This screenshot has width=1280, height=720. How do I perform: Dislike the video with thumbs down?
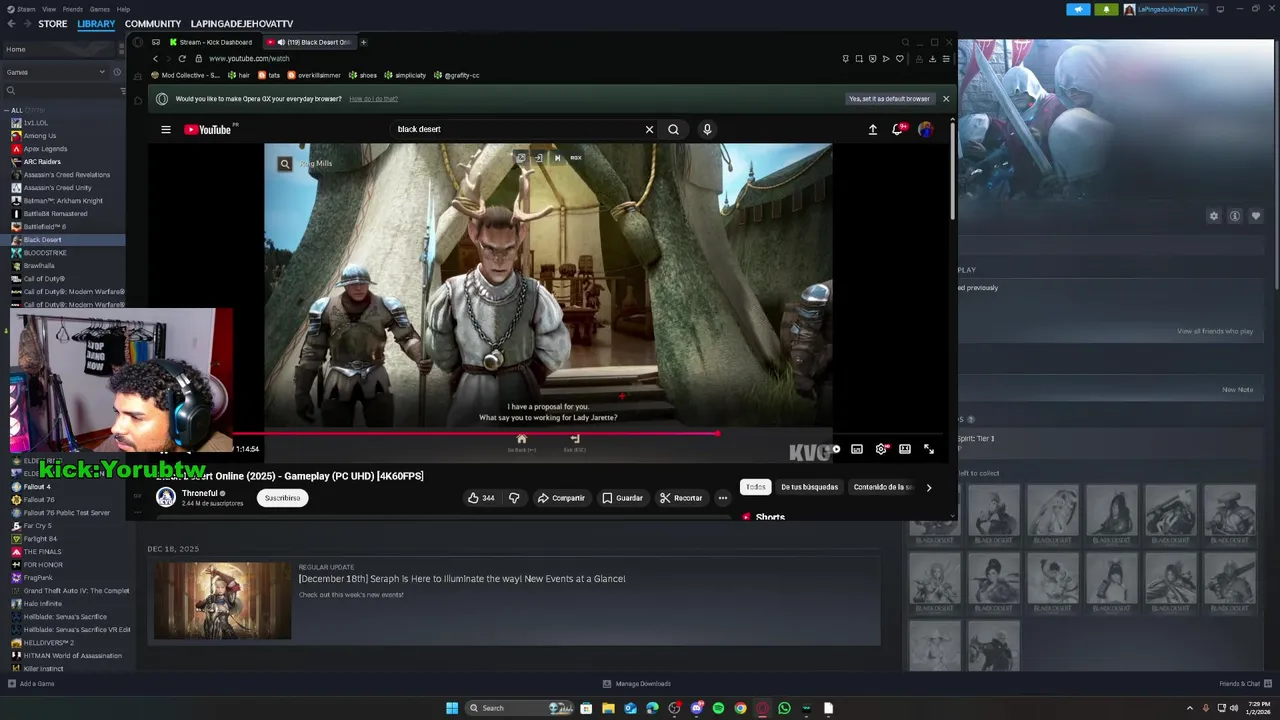(514, 498)
